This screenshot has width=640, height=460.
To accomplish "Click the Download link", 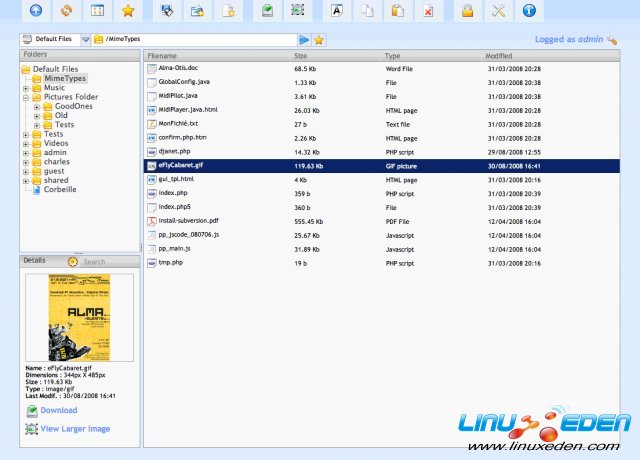I will [58, 410].
